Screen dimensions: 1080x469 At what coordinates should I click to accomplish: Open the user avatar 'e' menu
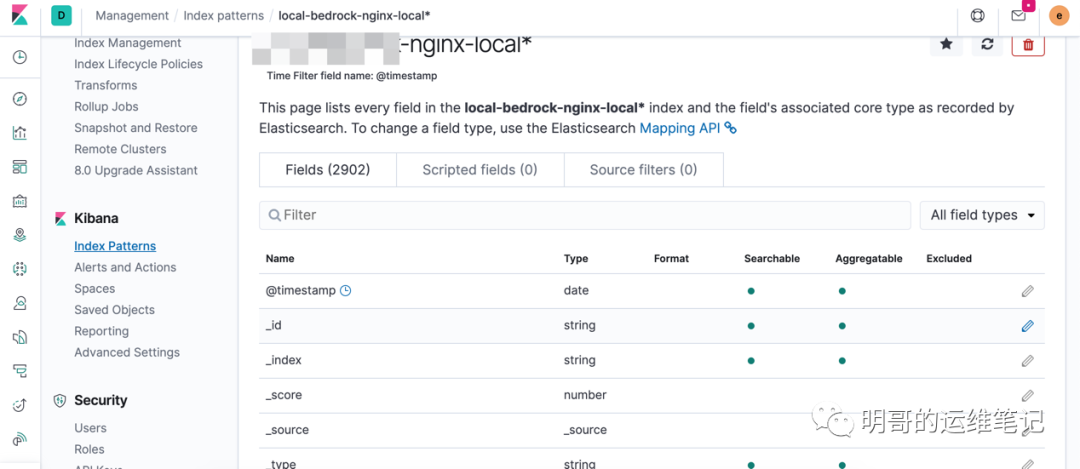point(1059,15)
